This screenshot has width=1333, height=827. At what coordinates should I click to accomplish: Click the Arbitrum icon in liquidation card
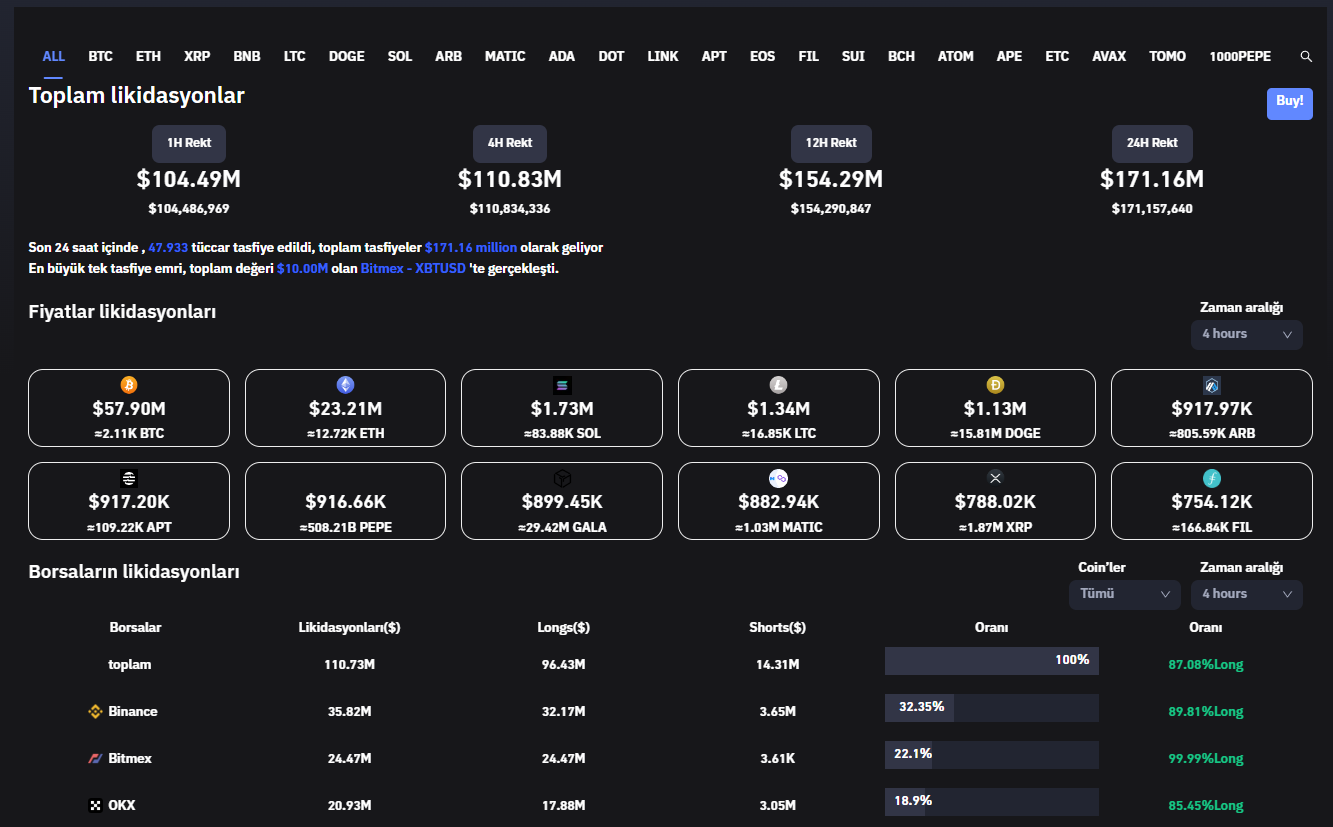coord(1211,385)
